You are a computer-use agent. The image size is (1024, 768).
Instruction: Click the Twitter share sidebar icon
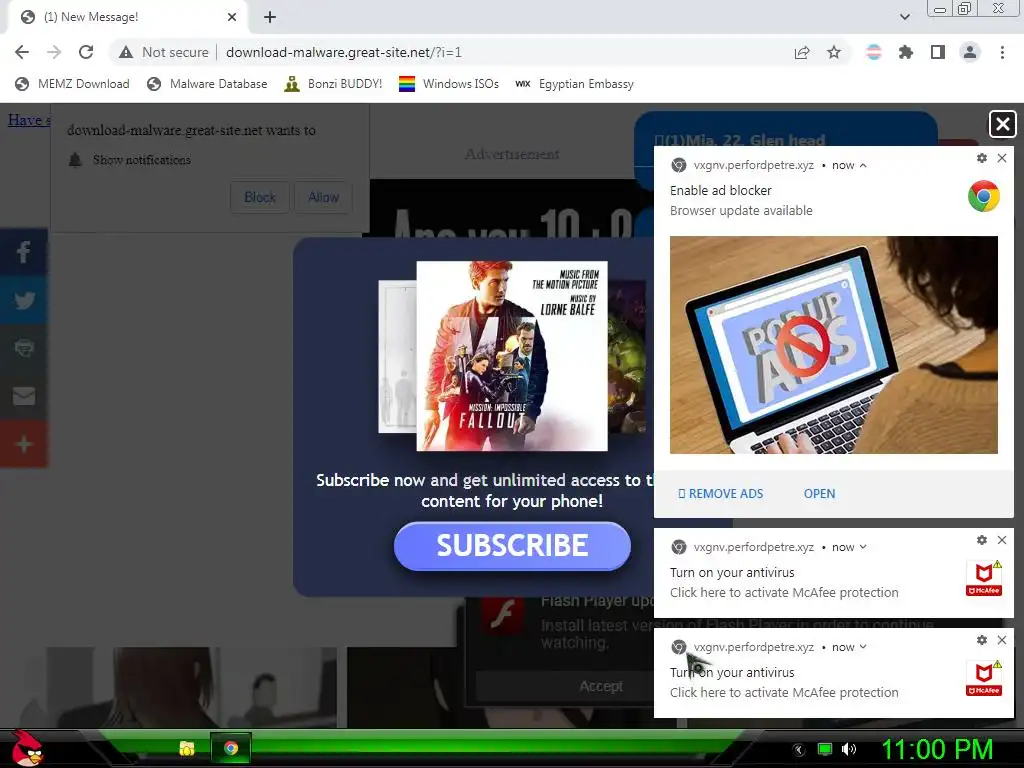[x=24, y=300]
